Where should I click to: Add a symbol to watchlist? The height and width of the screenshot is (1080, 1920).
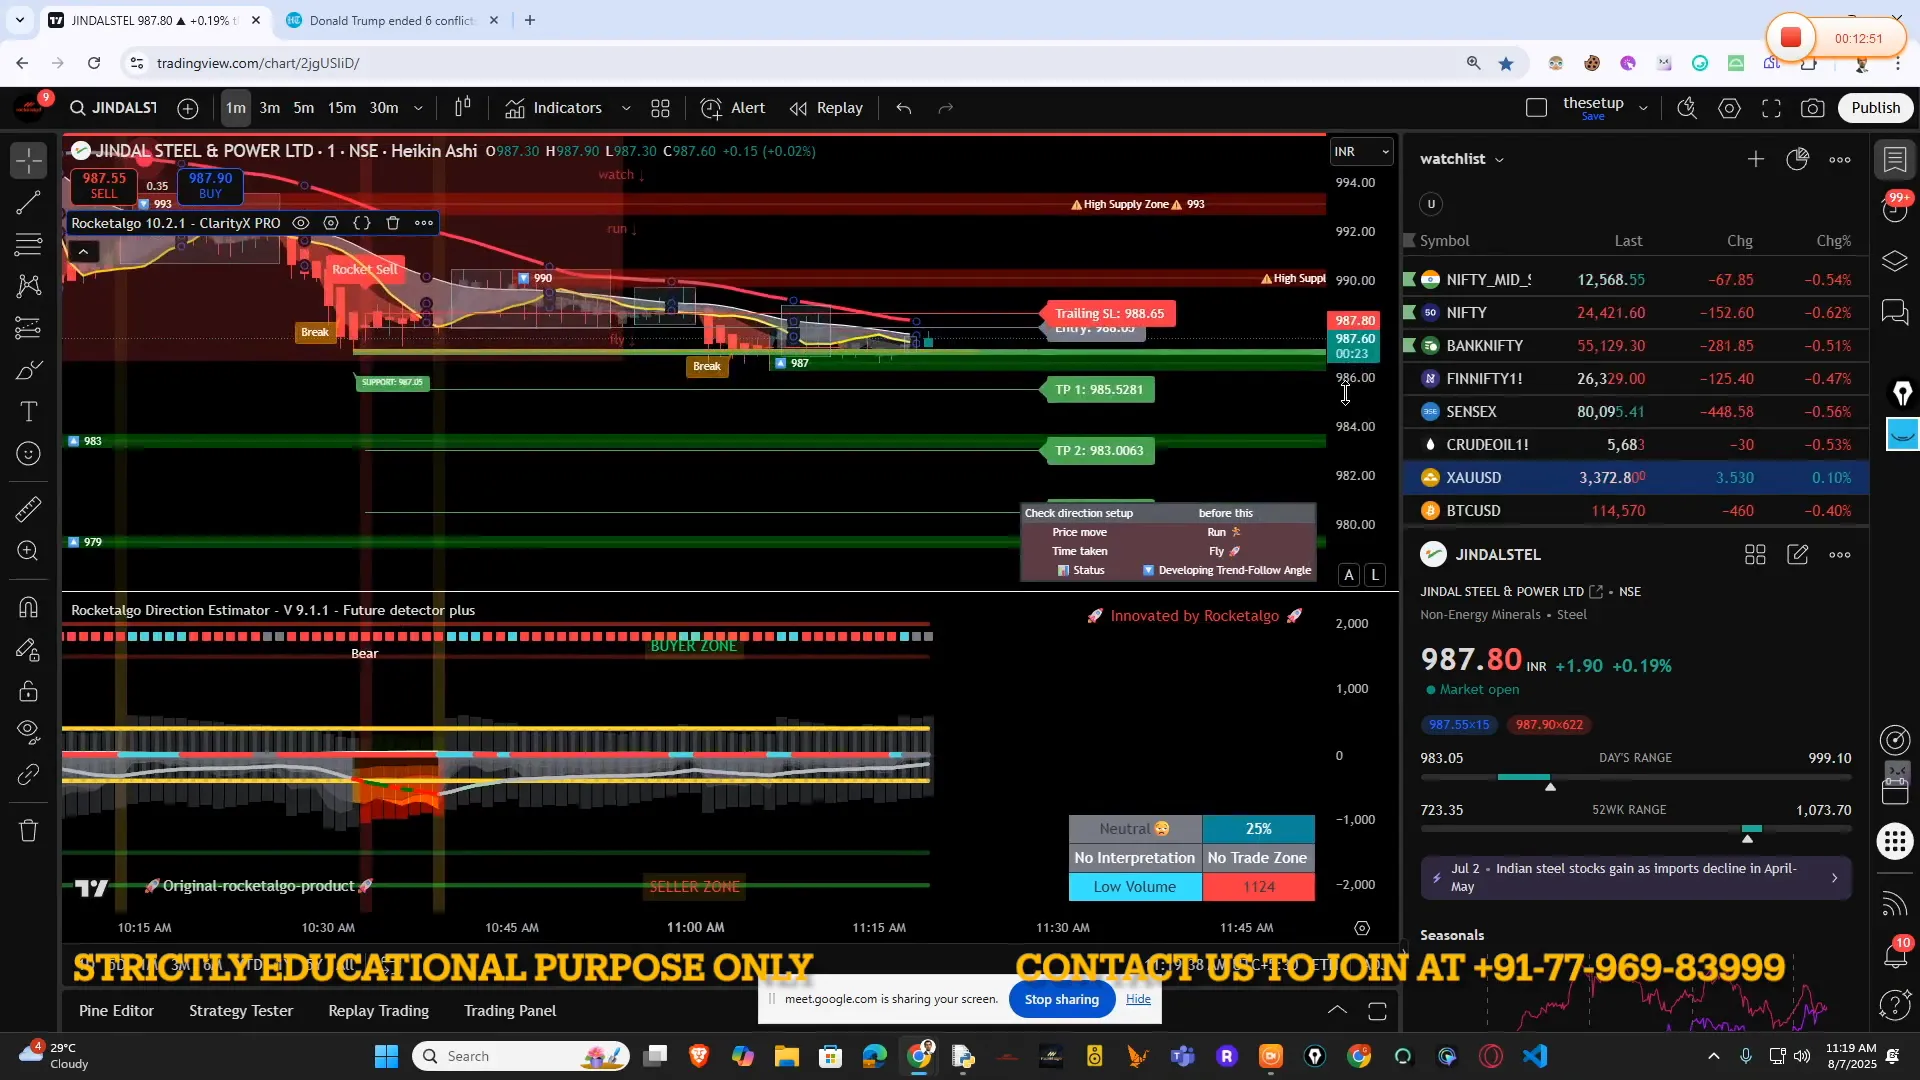pos(1756,159)
